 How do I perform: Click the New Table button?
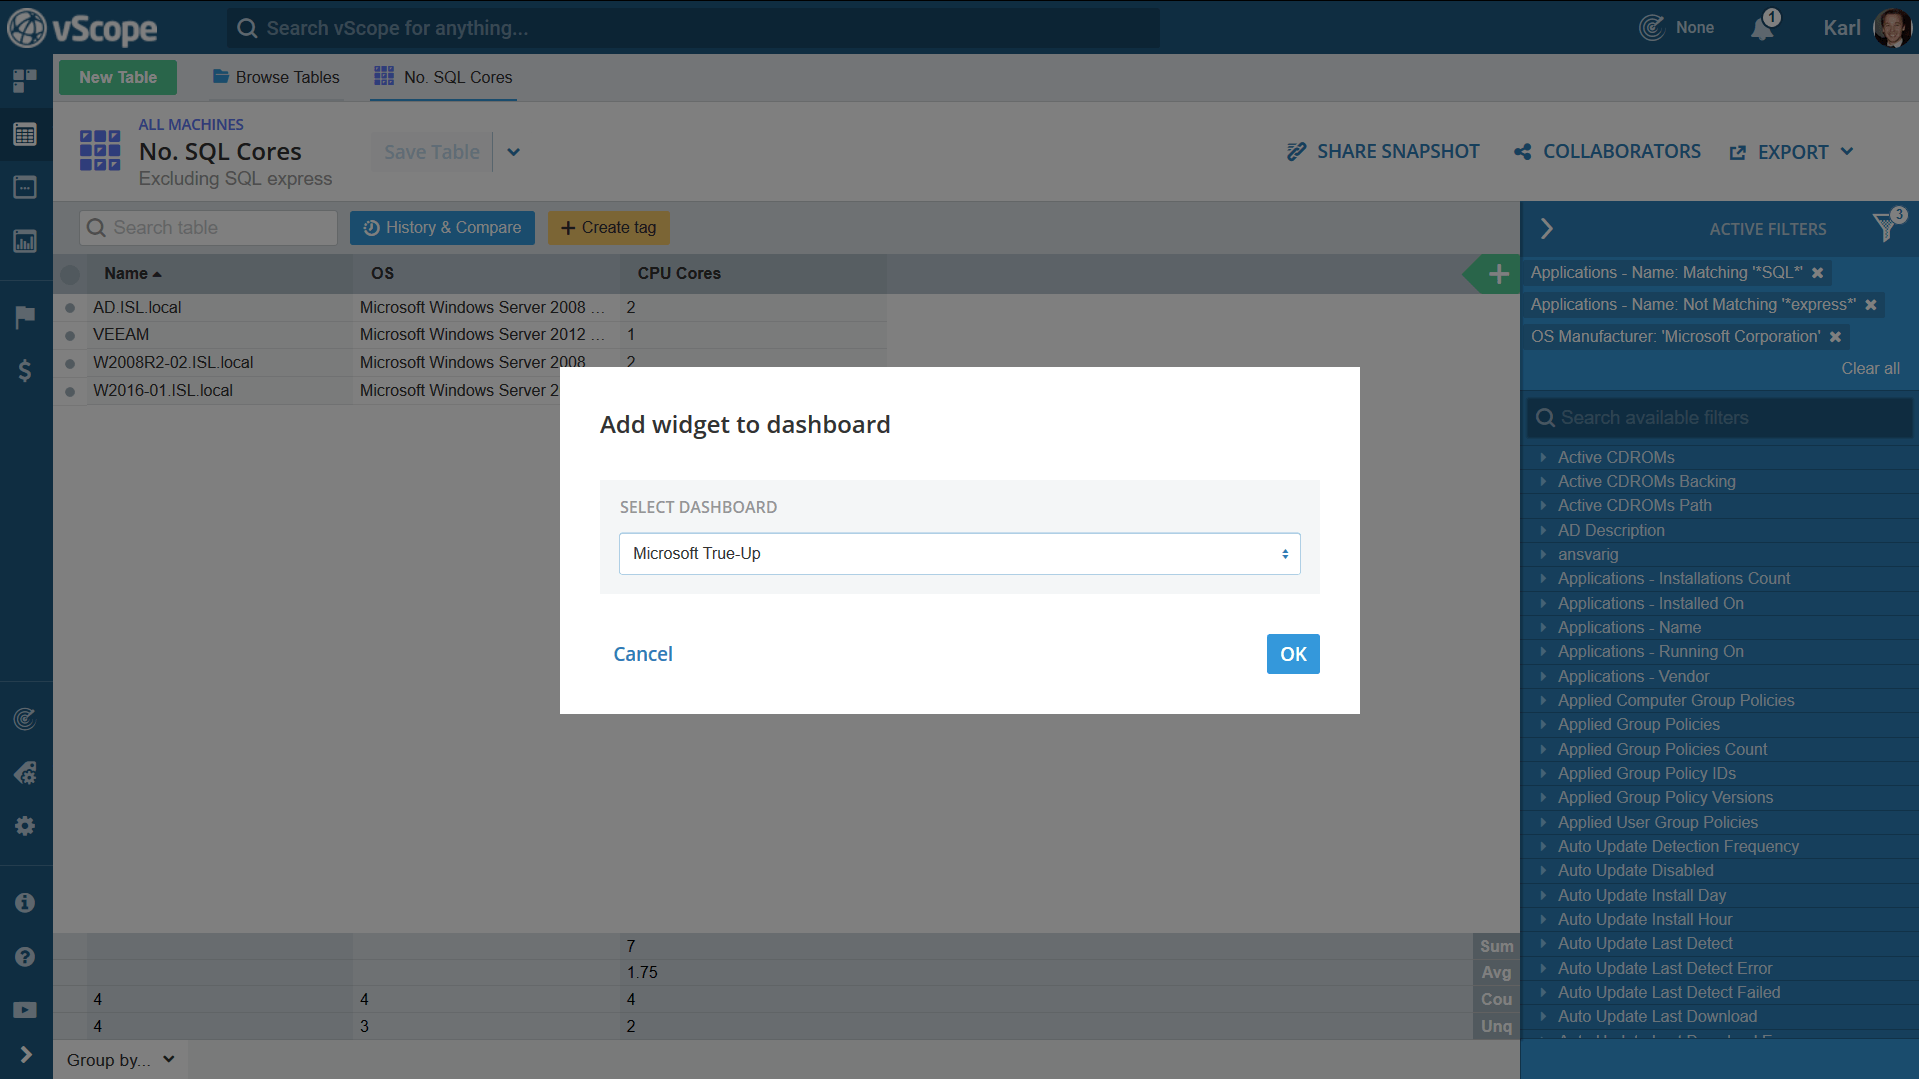[x=118, y=77]
